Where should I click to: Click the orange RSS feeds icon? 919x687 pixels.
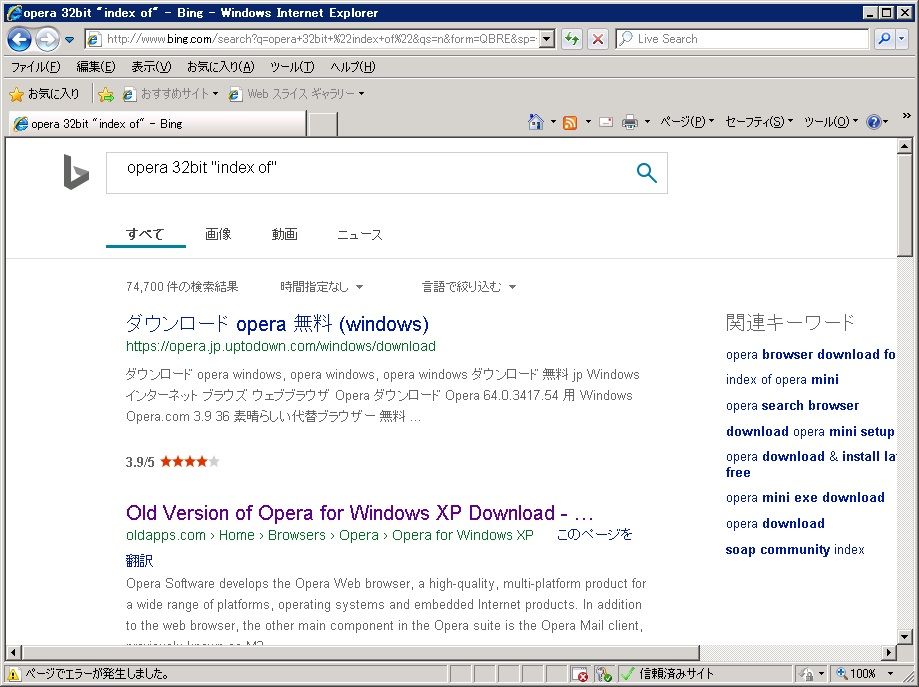pos(570,122)
